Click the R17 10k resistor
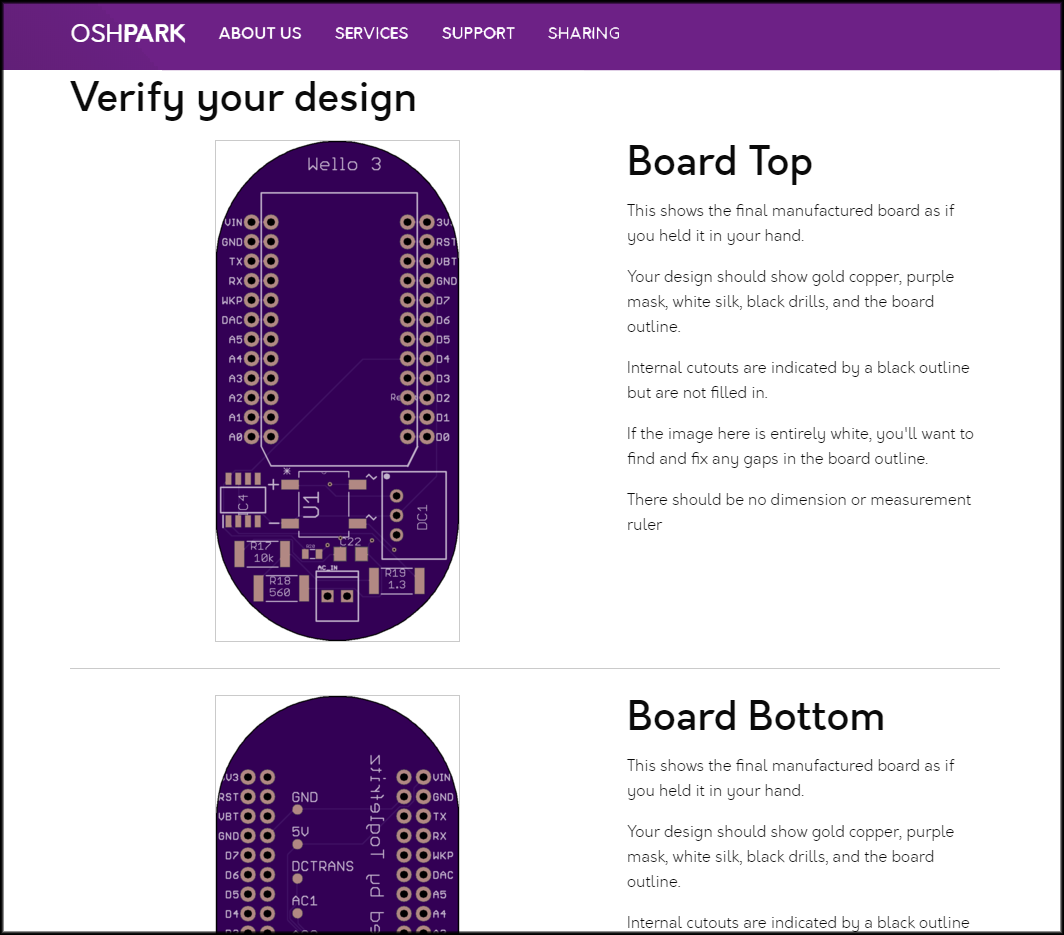The width and height of the screenshot is (1064, 935). (x=262, y=553)
